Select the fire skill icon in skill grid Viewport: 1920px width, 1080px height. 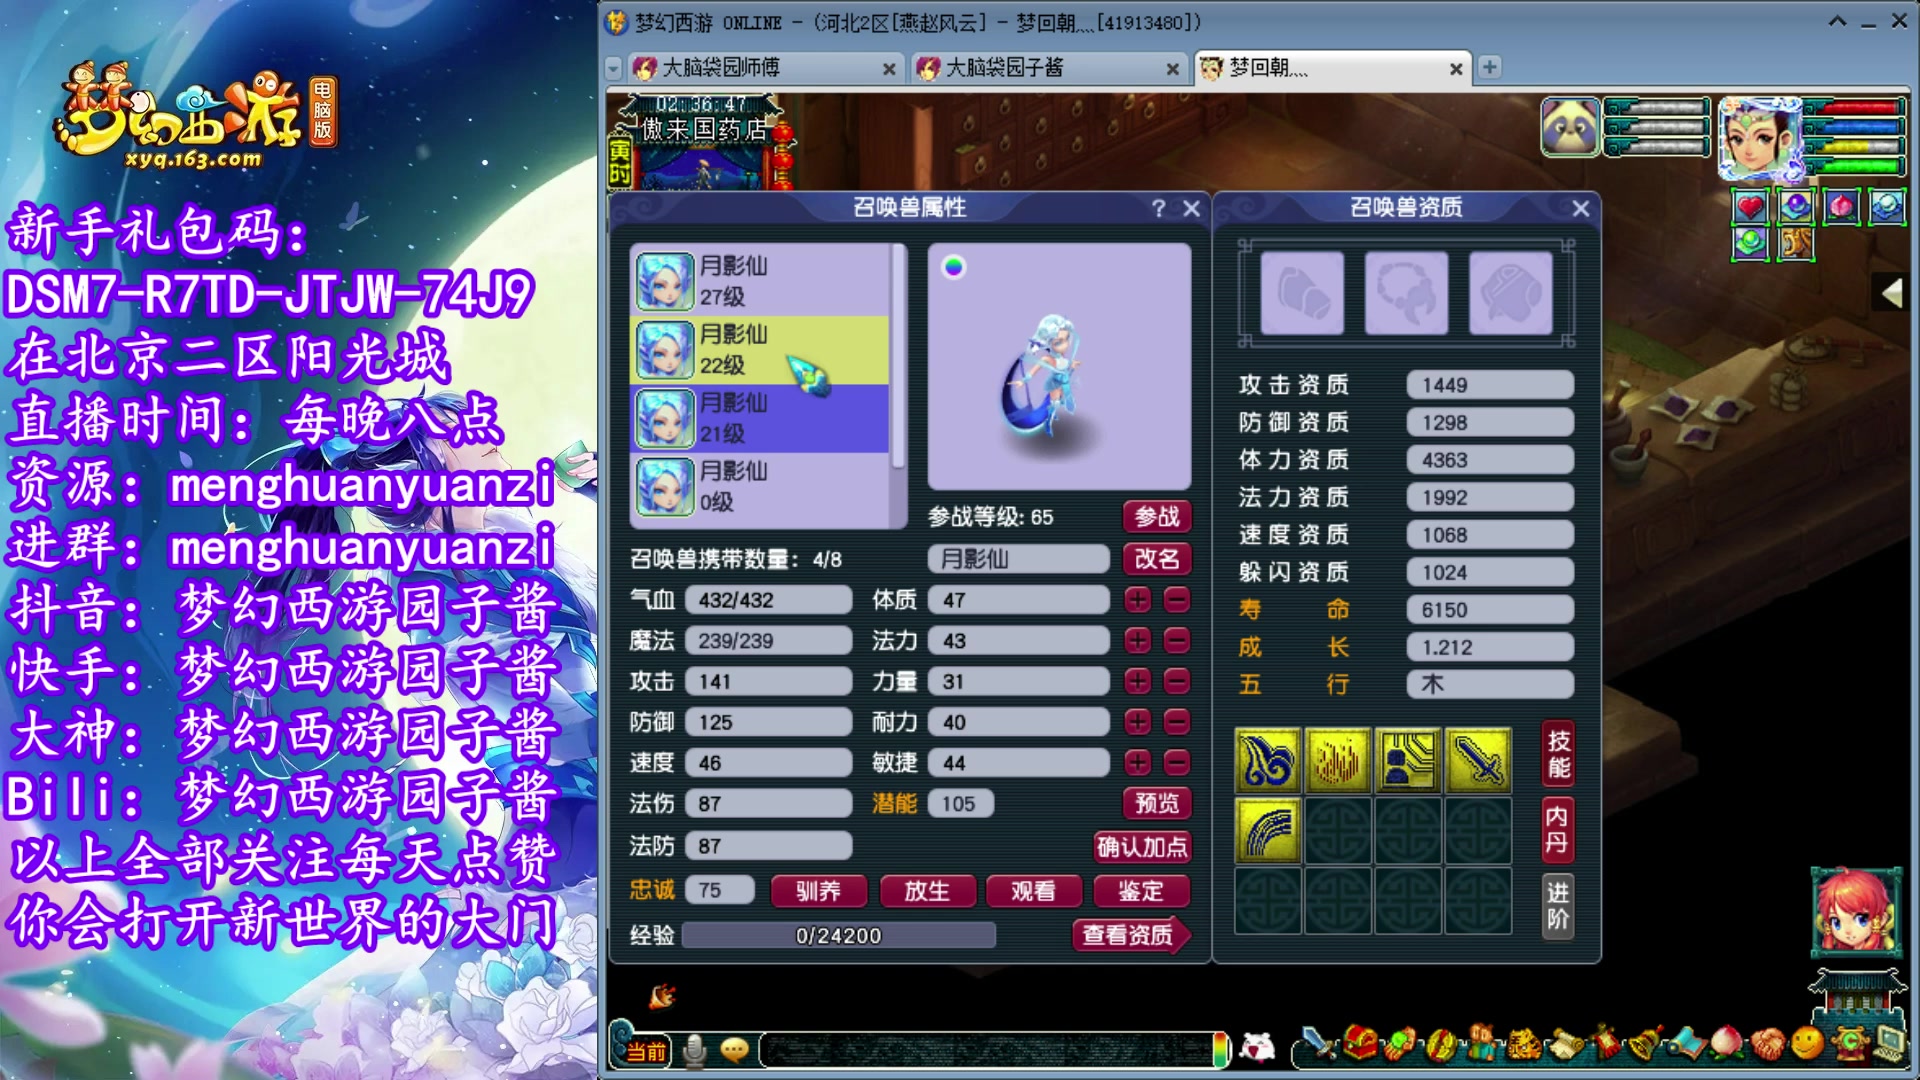point(1338,760)
